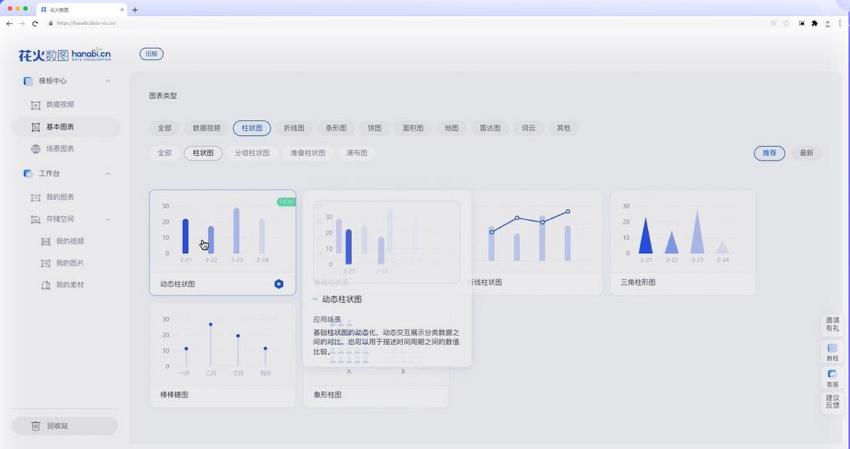
Task: Open 我的图表 via its icon
Action: pos(36,197)
